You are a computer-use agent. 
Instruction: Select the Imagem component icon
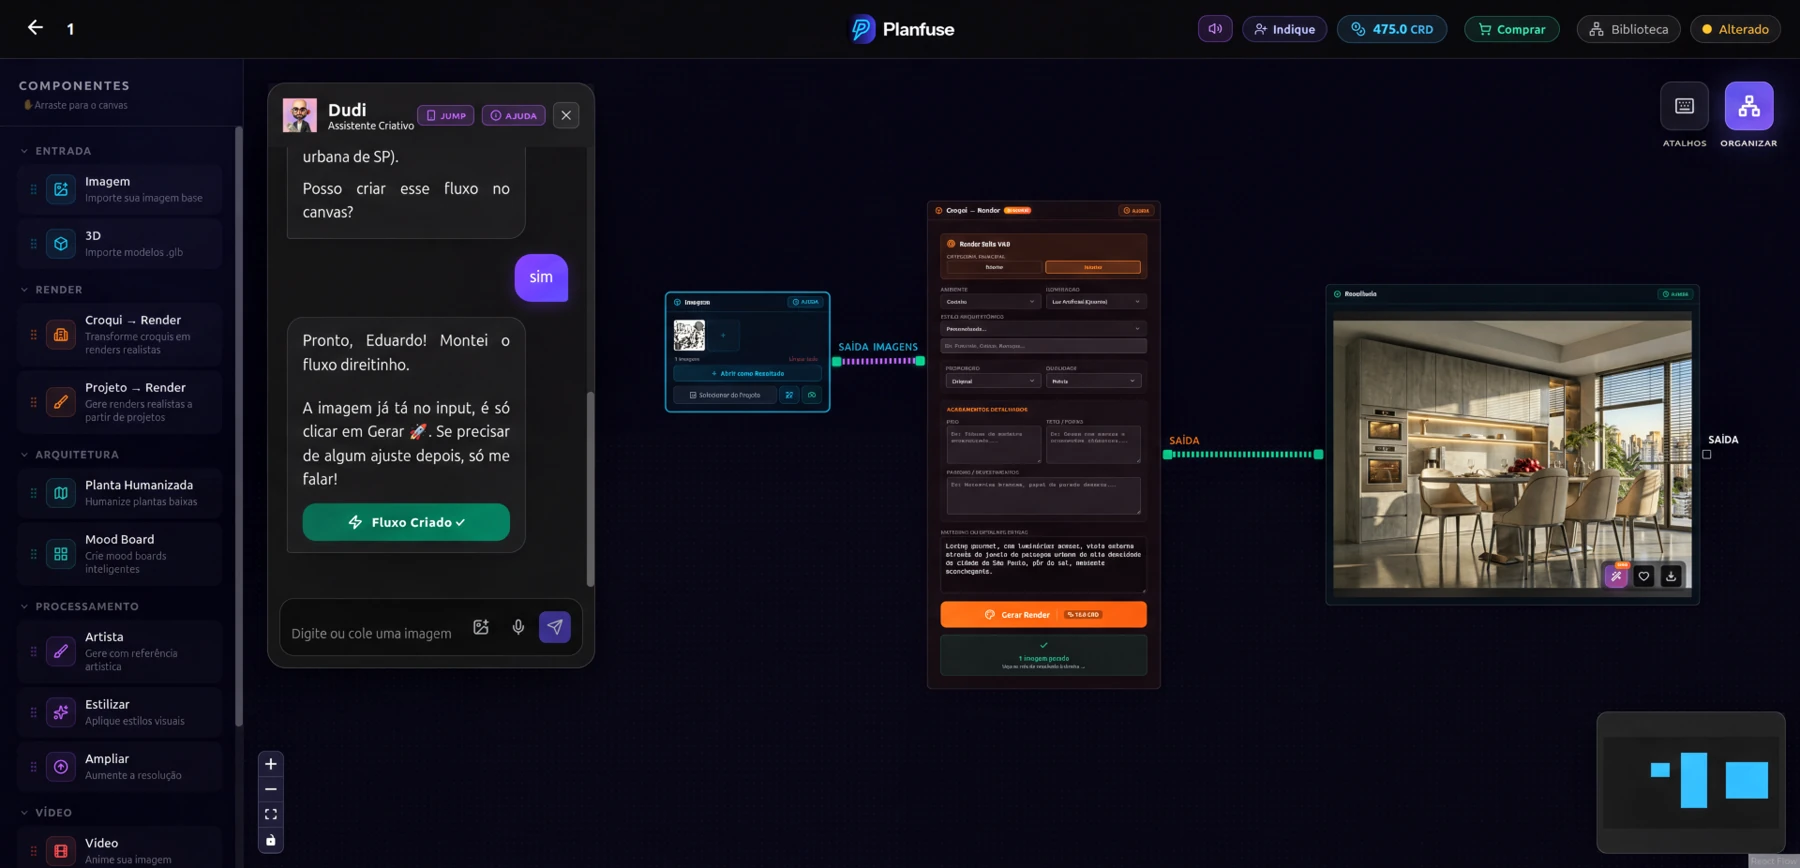(61, 189)
